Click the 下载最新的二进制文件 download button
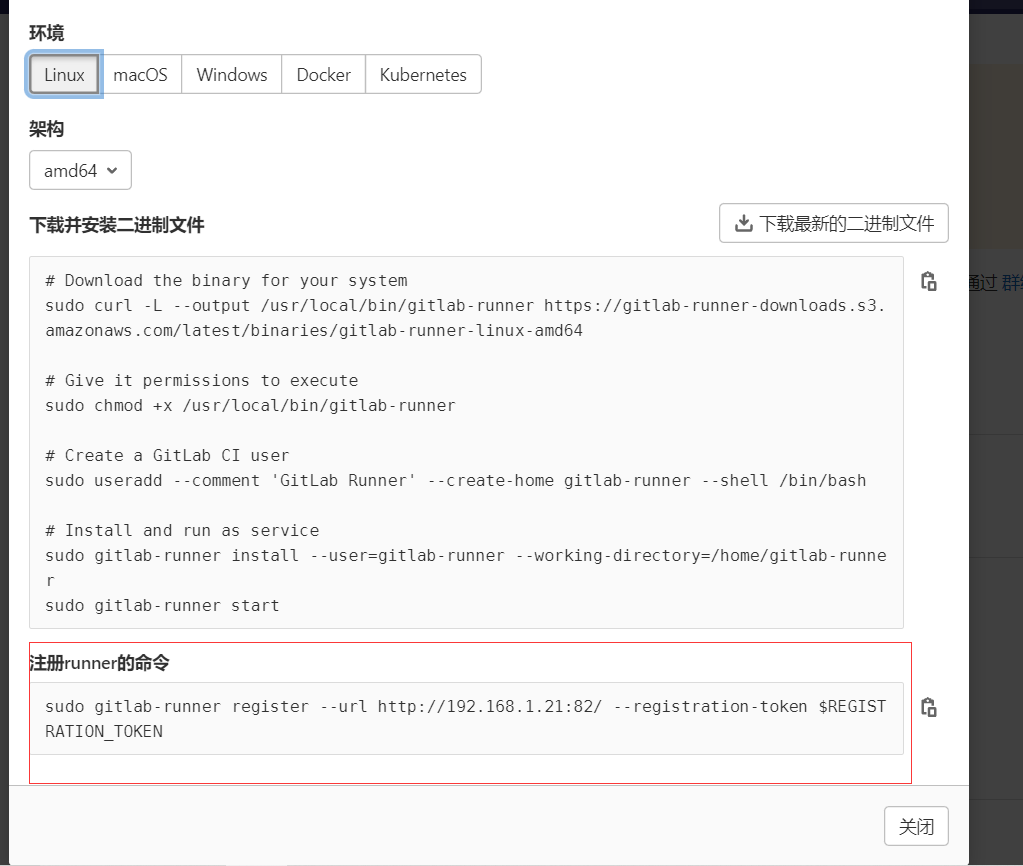Screen dimensions: 1023x866 [x=834, y=223]
